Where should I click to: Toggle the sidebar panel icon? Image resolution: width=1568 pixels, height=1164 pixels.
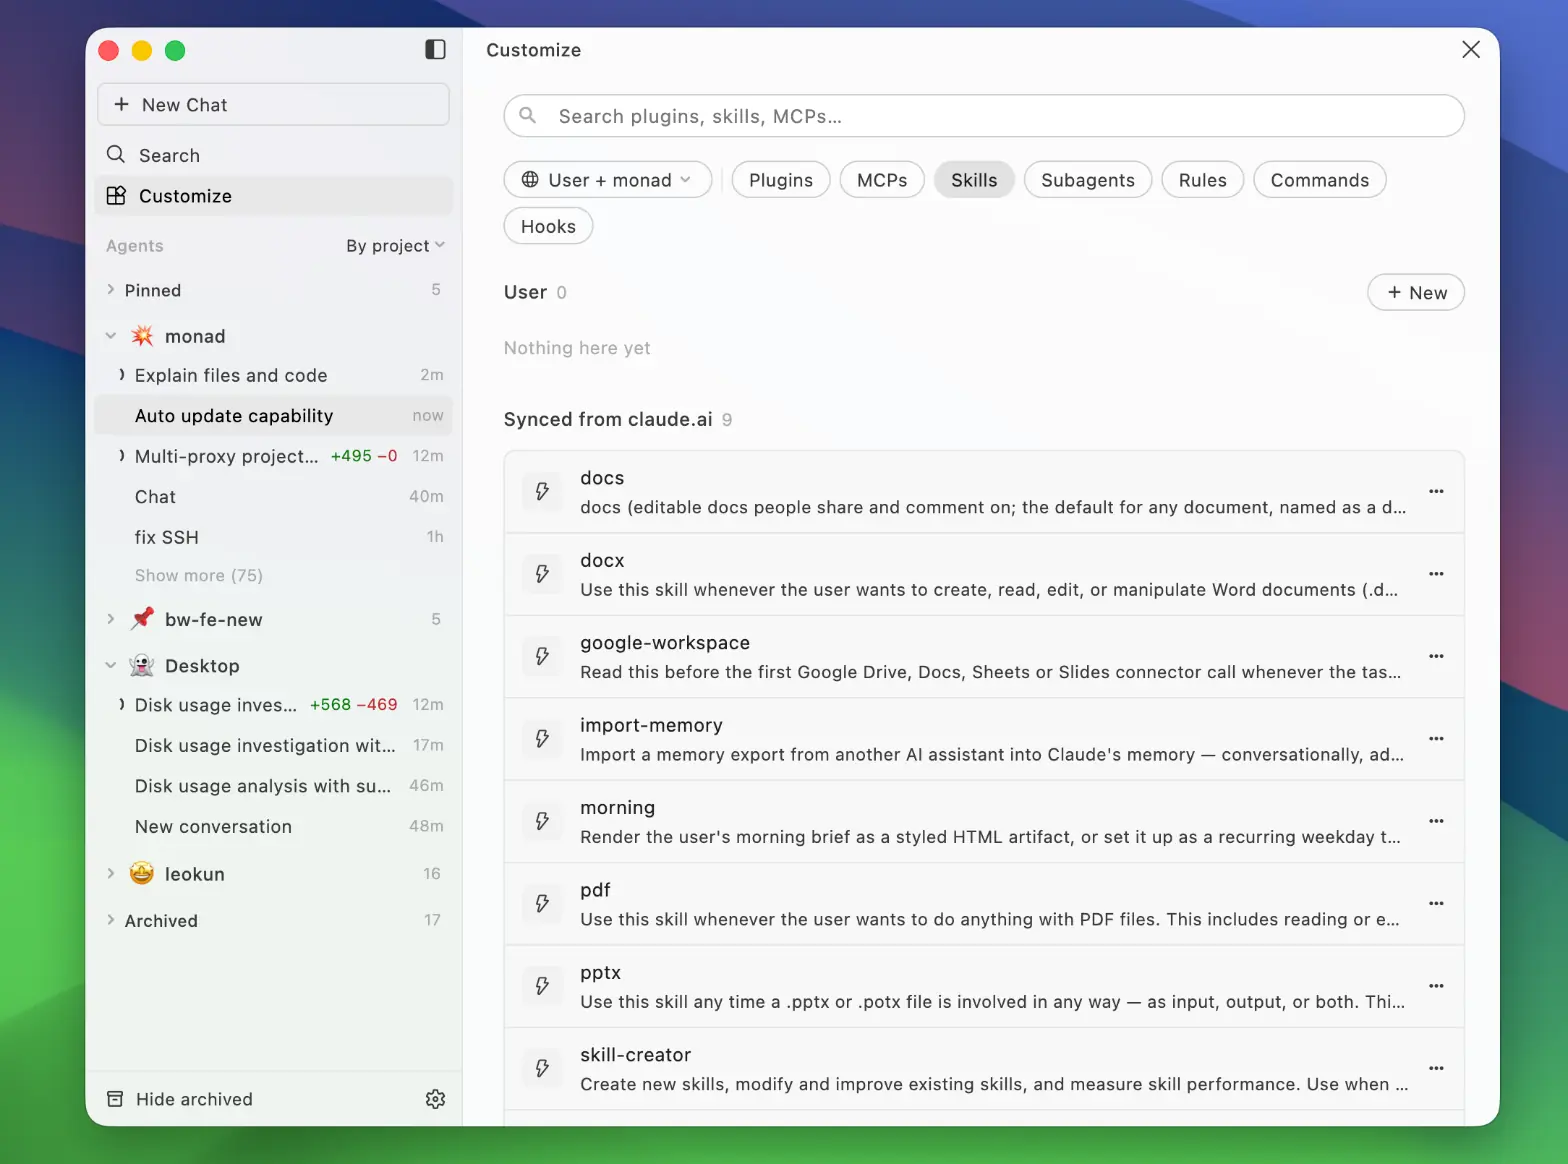pyautogui.click(x=435, y=50)
